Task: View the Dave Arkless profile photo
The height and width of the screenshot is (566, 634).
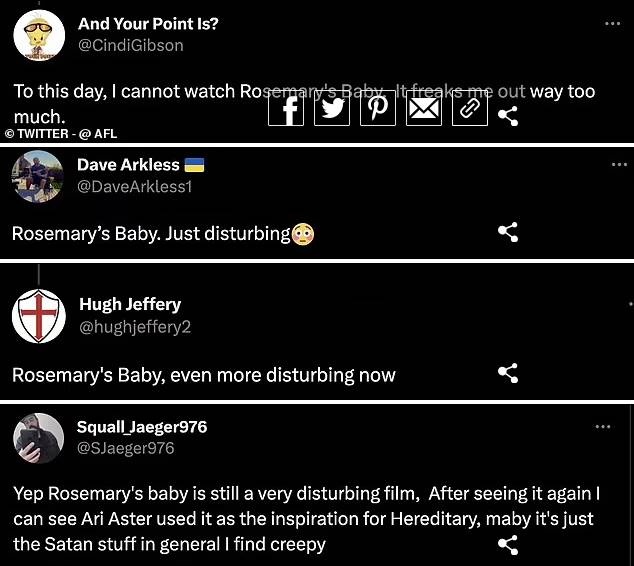Action: click(x=38, y=176)
